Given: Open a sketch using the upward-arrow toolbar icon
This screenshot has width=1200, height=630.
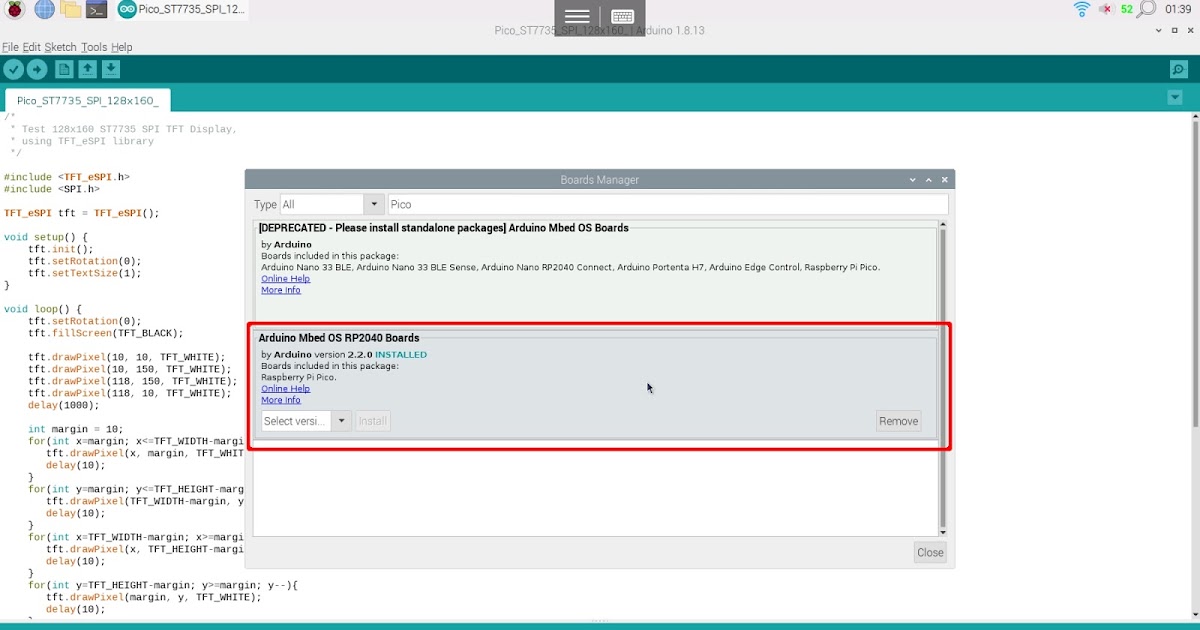Looking at the screenshot, I should (x=87, y=69).
